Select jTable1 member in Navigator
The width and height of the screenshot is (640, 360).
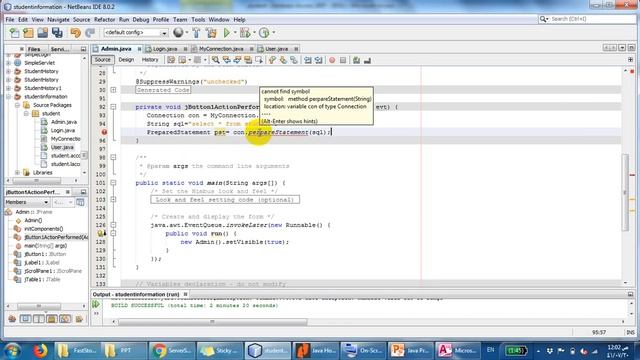[42, 280]
